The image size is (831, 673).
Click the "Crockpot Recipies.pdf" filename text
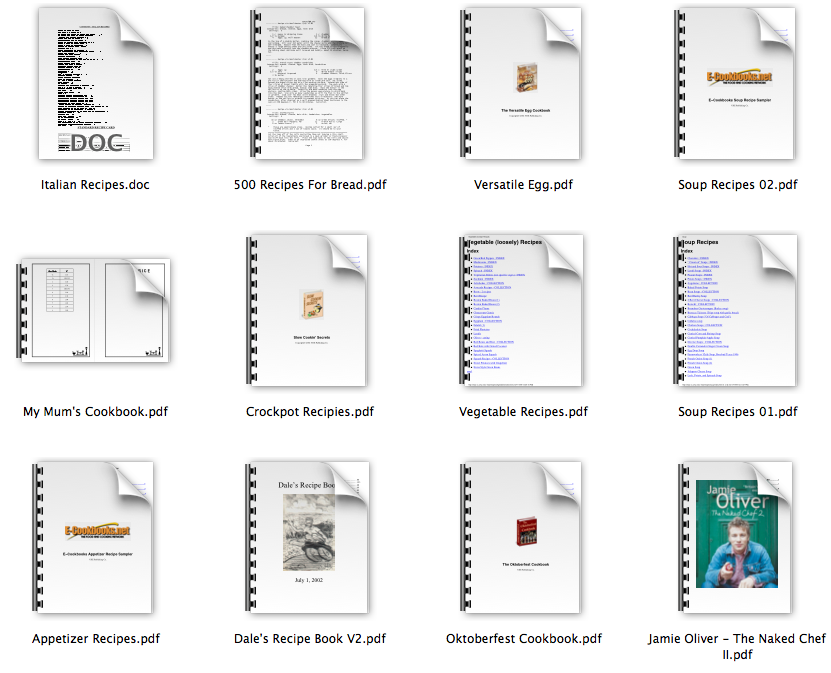[309, 412]
